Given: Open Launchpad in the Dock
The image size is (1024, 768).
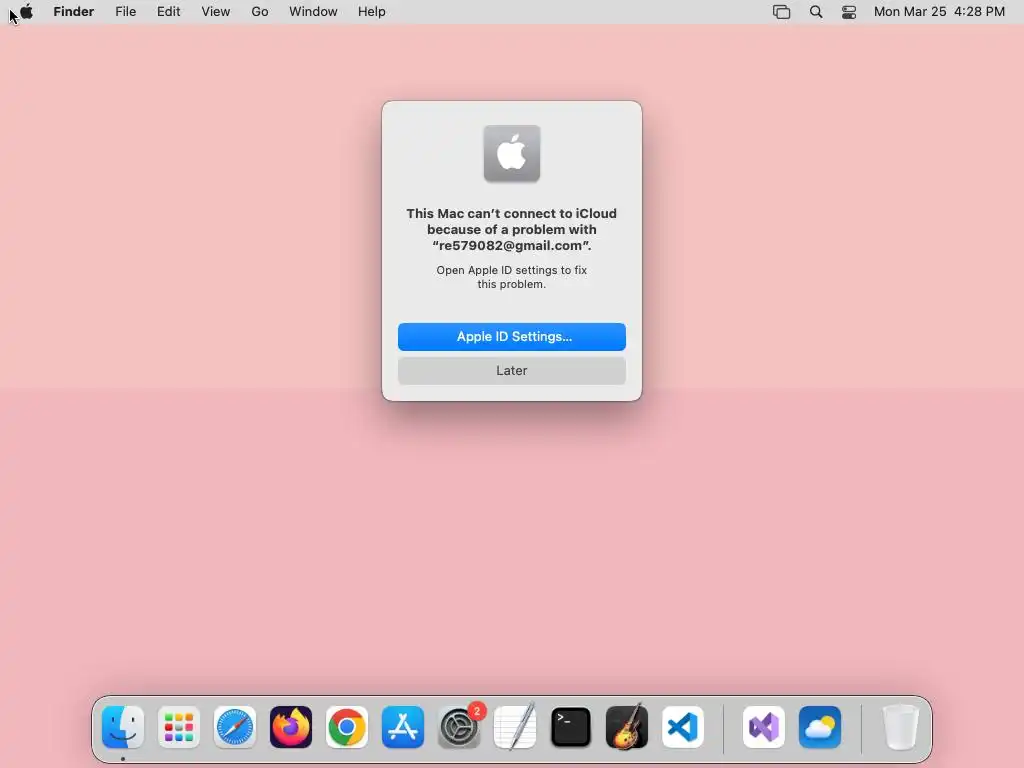Looking at the screenshot, I should tap(179, 727).
